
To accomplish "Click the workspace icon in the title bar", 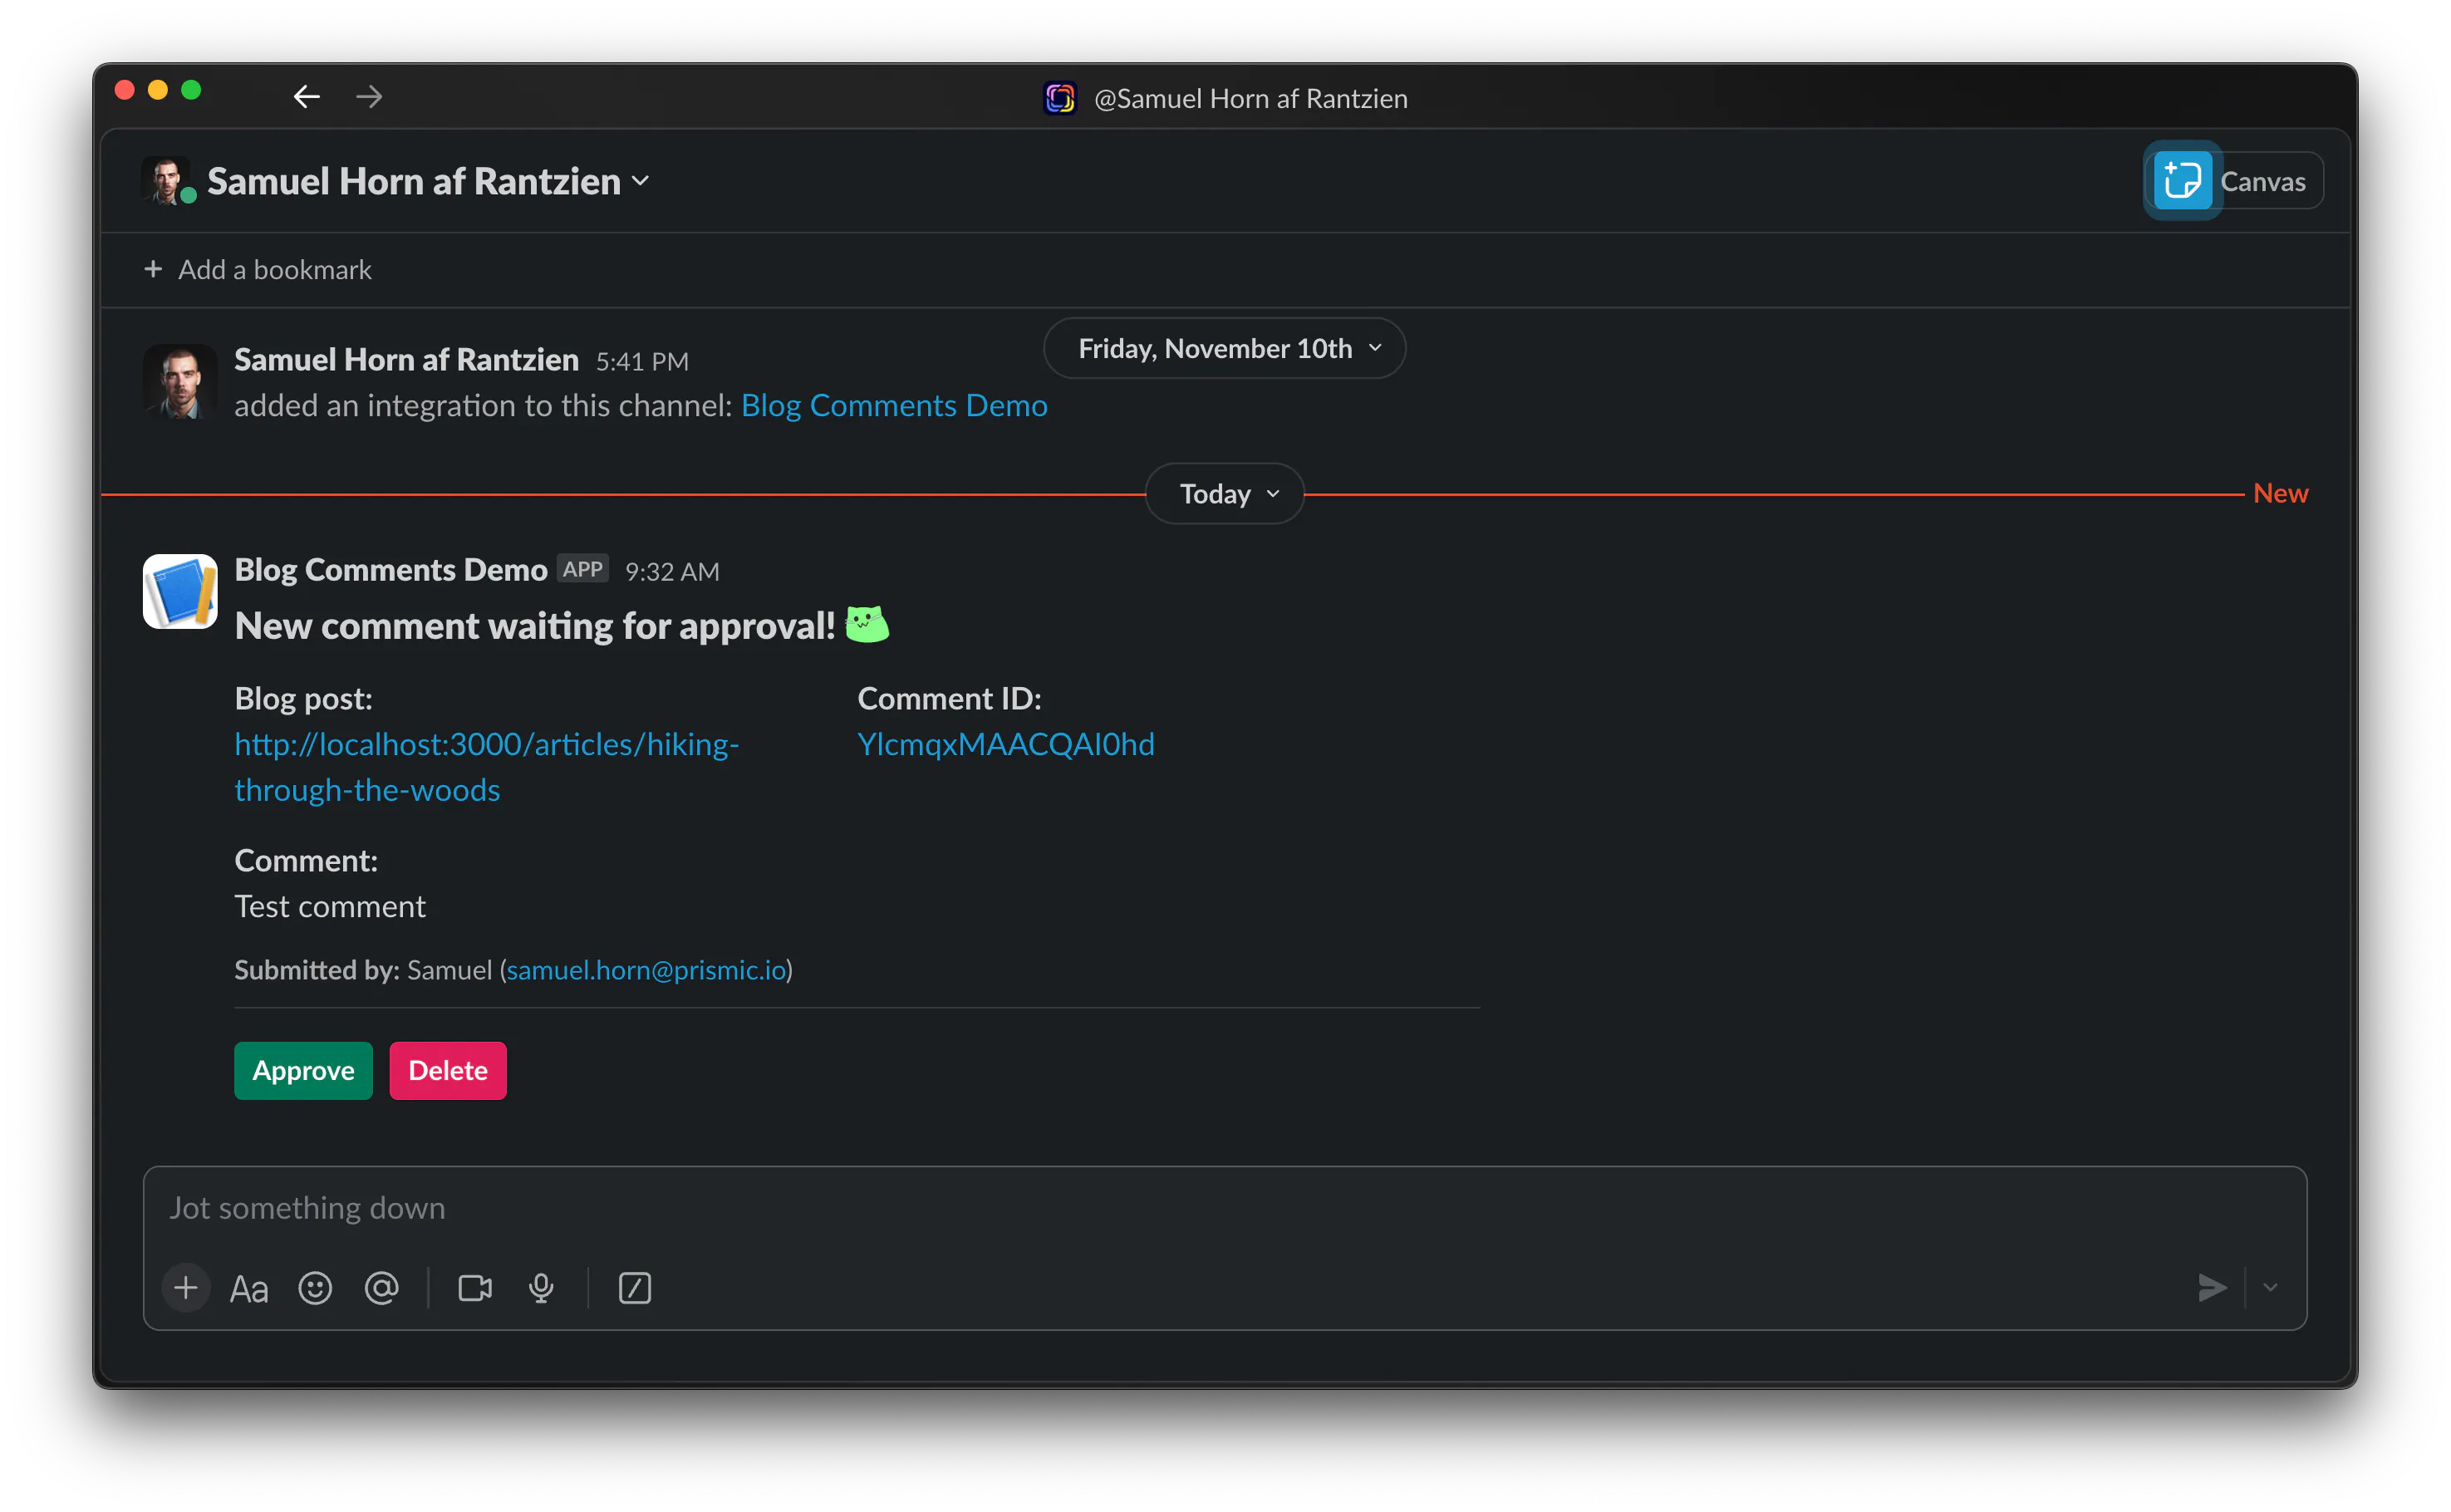I will pyautogui.click(x=1060, y=98).
